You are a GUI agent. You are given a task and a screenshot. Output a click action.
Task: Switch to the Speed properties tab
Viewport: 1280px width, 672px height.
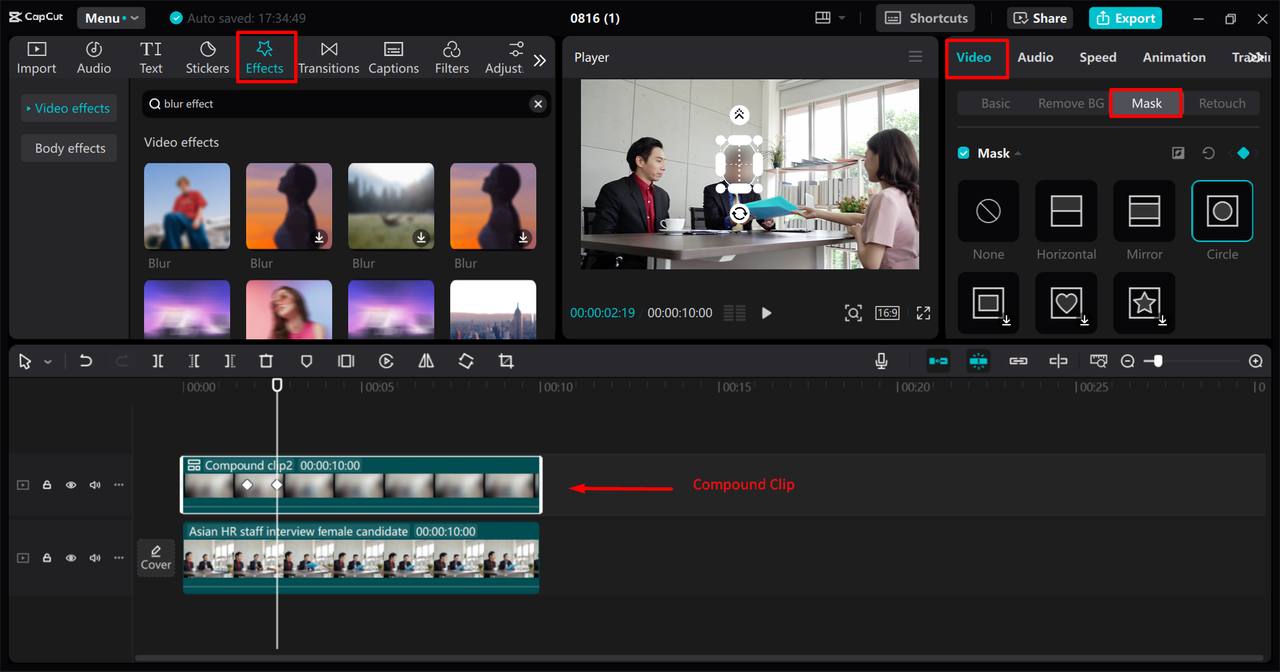click(x=1097, y=57)
